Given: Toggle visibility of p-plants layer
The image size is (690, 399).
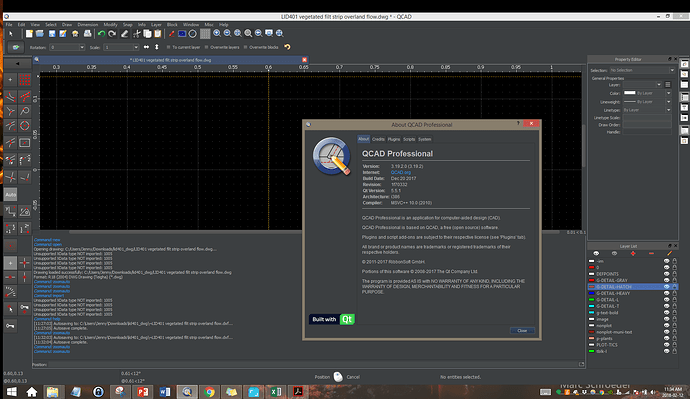Looking at the screenshot, I should pyautogui.click(x=666, y=338).
